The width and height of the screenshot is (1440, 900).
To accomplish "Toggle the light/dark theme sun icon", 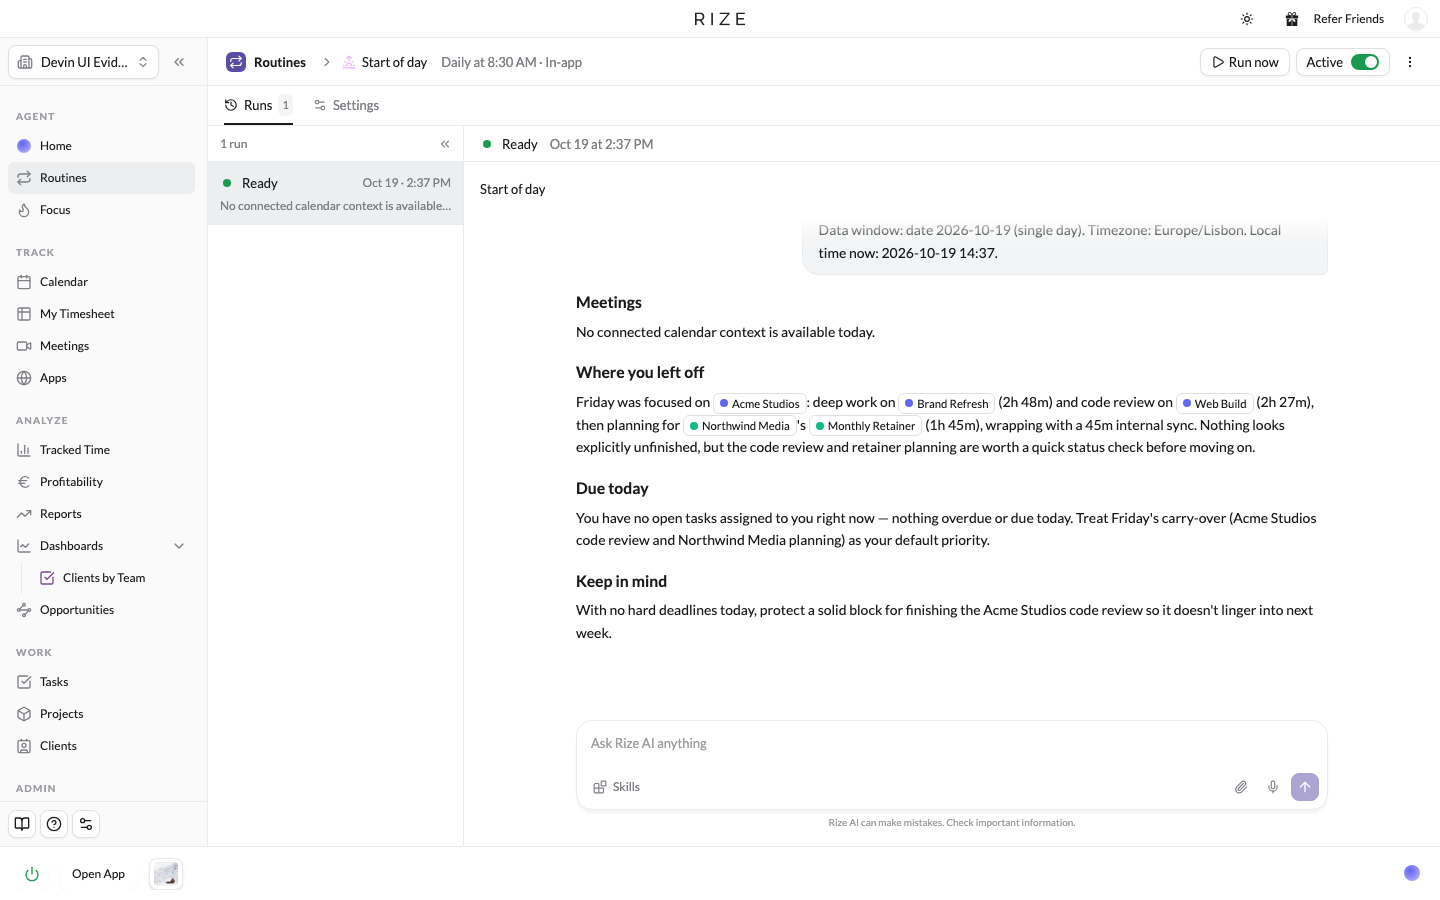I will click(1247, 19).
